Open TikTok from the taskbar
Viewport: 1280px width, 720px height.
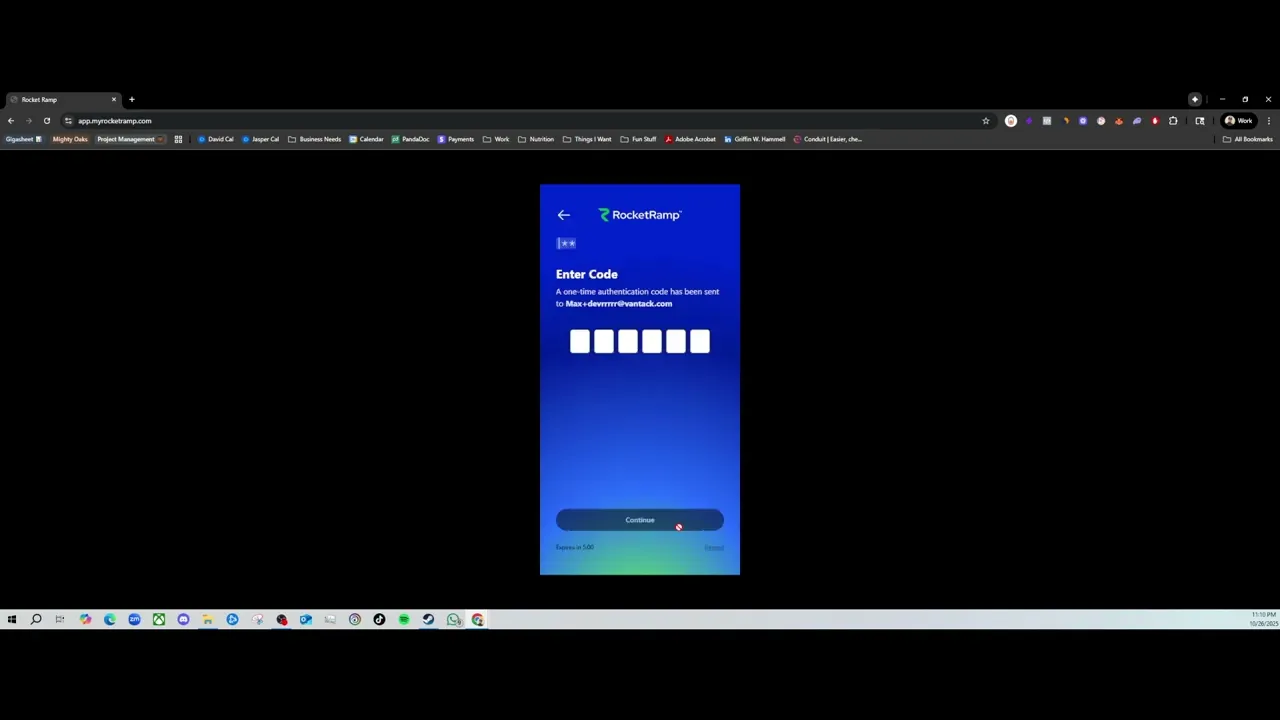click(379, 620)
